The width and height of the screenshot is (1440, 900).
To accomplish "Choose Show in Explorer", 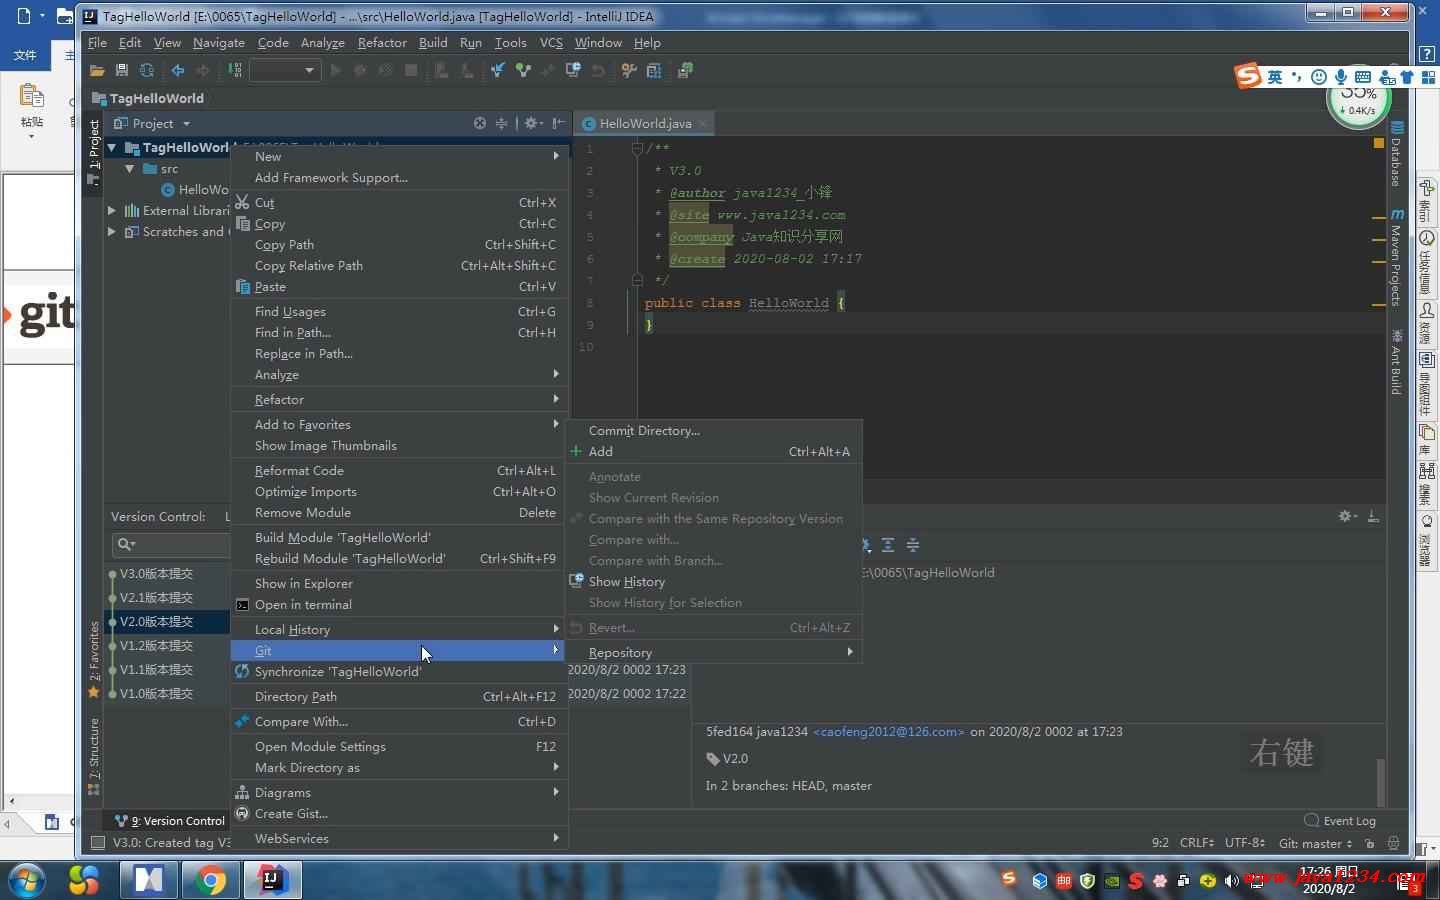I will 399,583.
